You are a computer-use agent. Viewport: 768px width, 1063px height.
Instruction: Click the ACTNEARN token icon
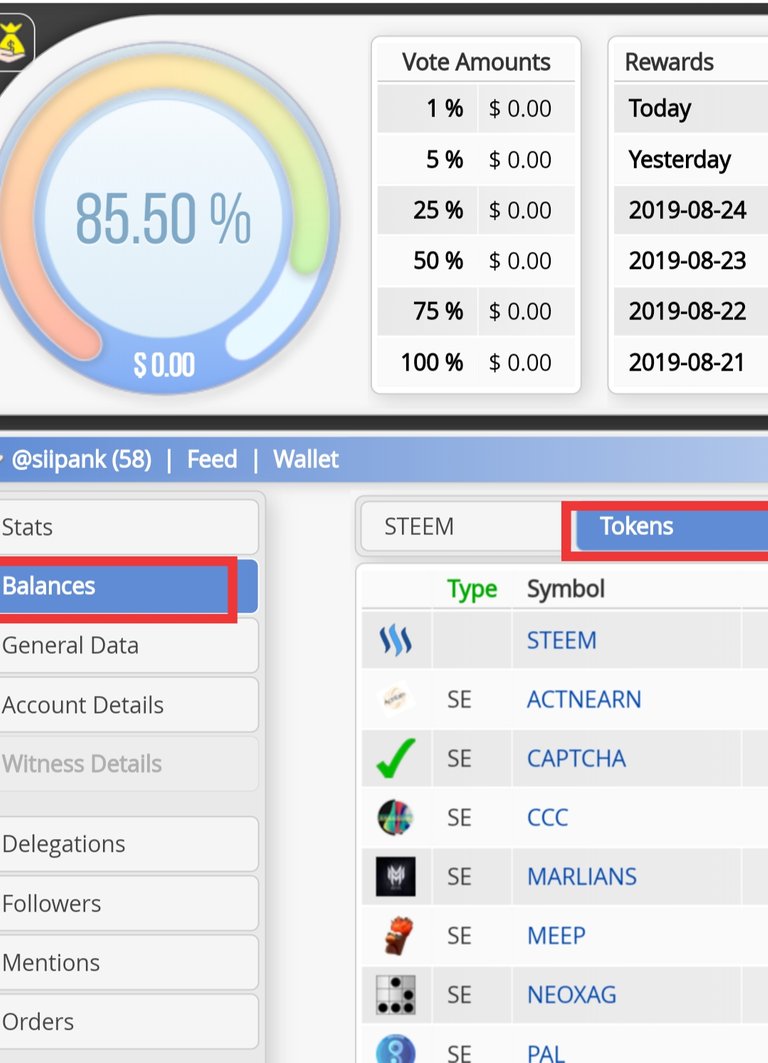click(395, 699)
